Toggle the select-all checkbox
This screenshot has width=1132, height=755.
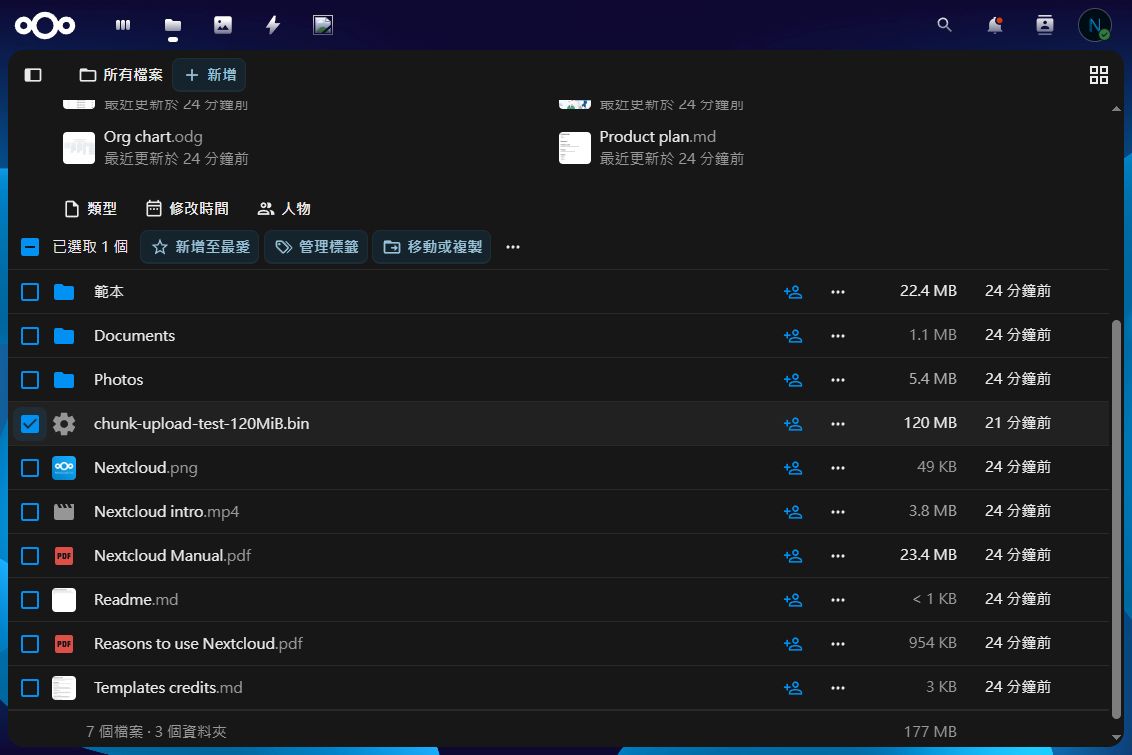tap(30, 247)
